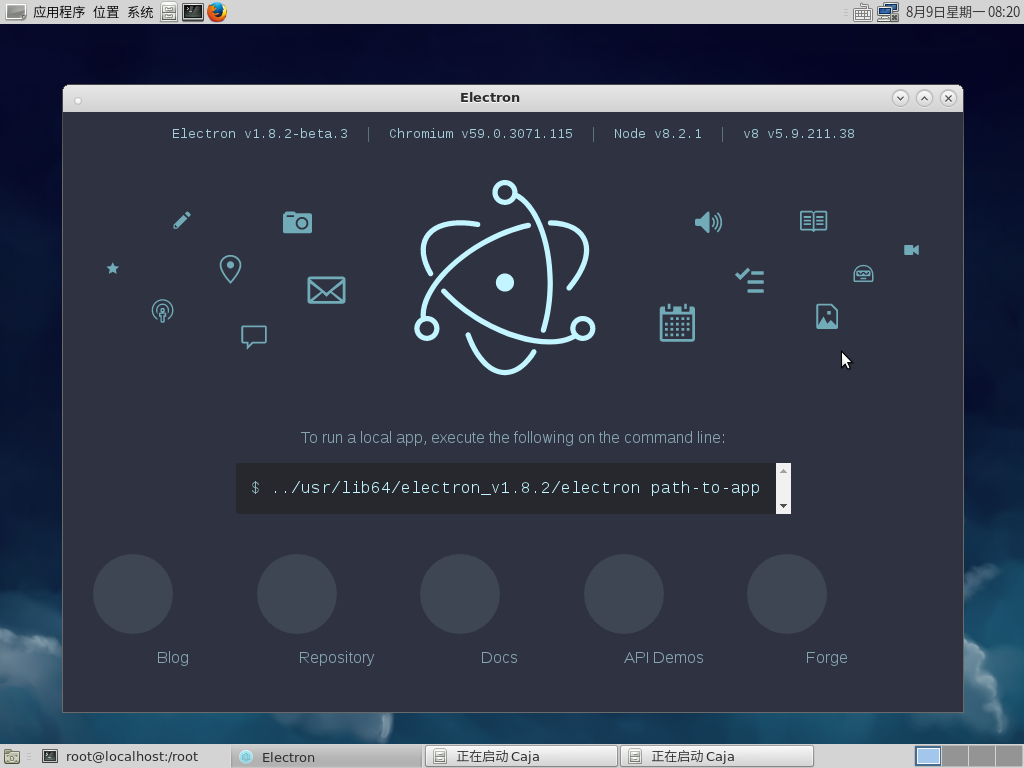1024x768 pixels.
Task: Switch to the first workspace
Action: coord(928,756)
